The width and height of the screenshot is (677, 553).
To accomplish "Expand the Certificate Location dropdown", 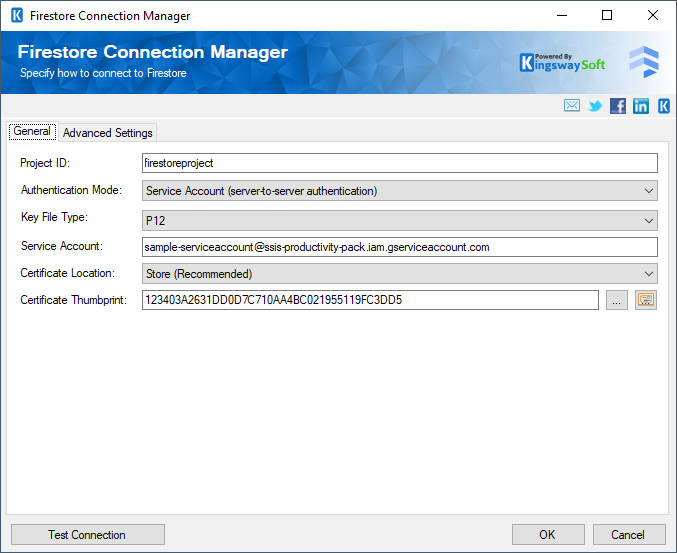I will (400, 274).
